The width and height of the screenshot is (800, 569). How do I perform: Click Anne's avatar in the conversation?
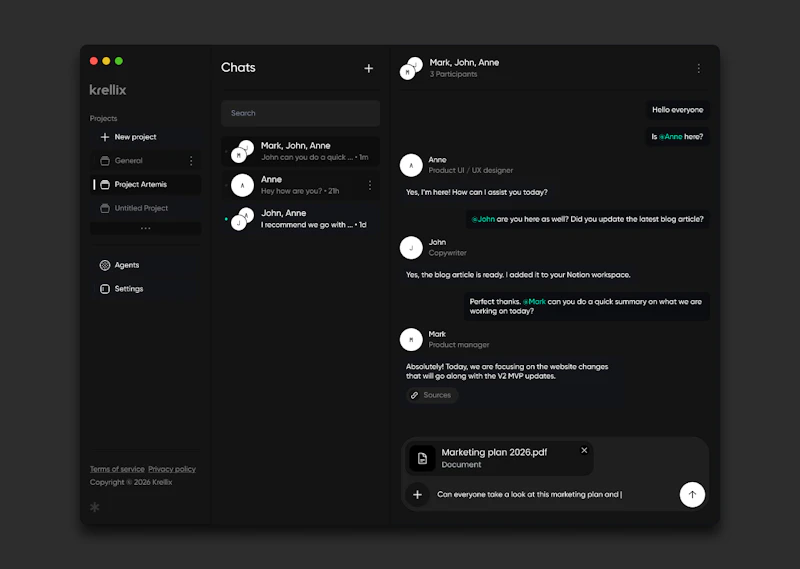pos(411,165)
